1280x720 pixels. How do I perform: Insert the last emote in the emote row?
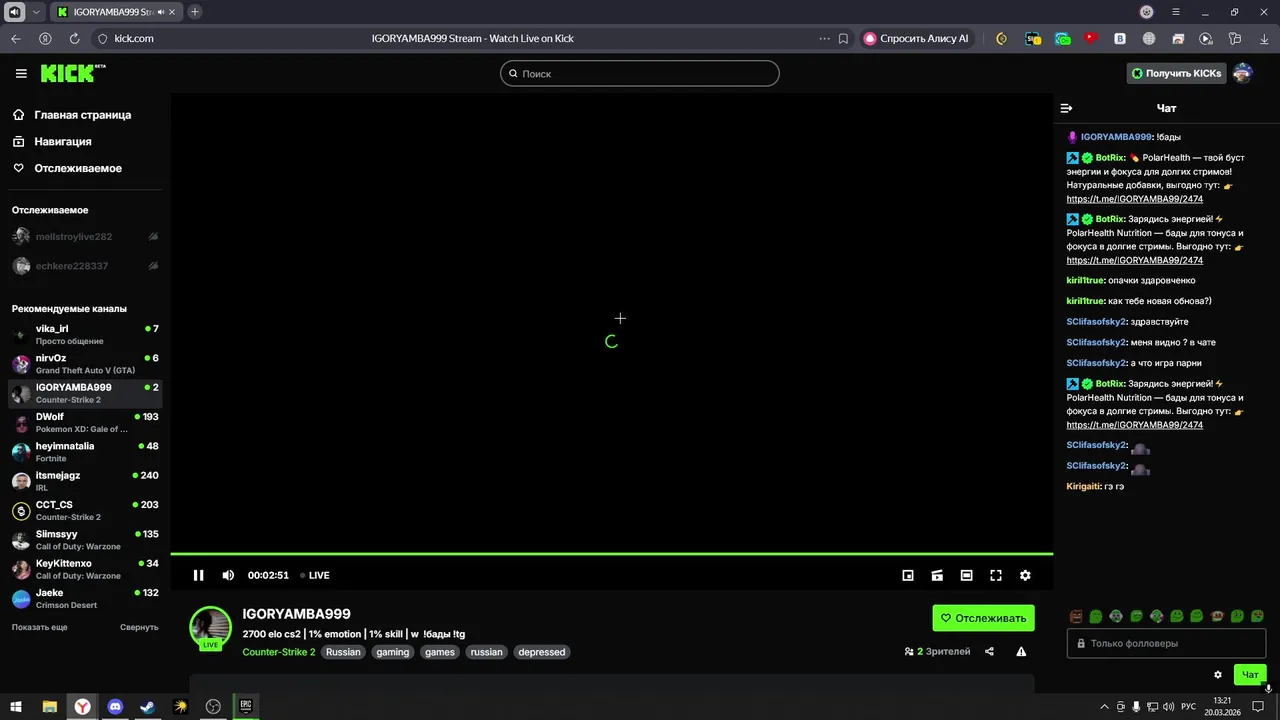1257,616
